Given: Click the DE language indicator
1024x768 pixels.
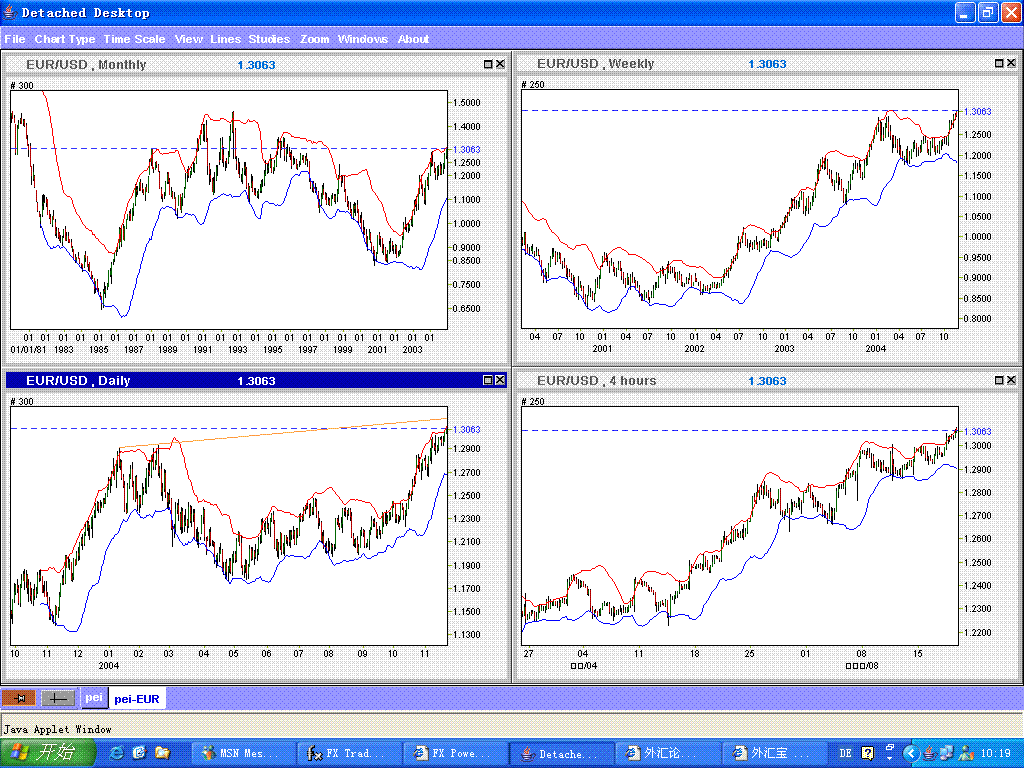Looking at the screenshot, I should [x=845, y=754].
